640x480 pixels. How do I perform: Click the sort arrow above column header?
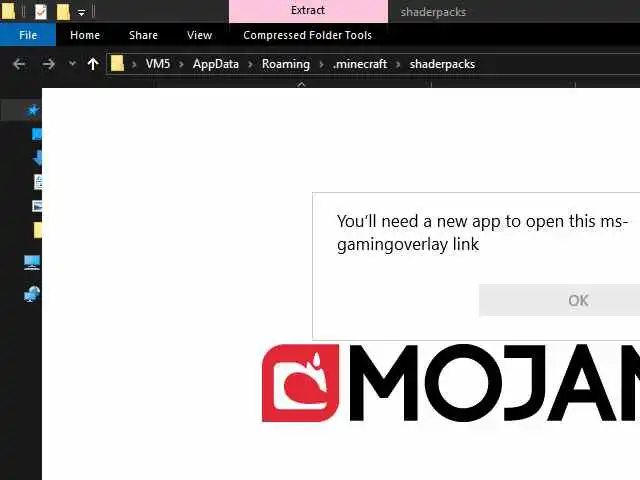tap(301, 84)
